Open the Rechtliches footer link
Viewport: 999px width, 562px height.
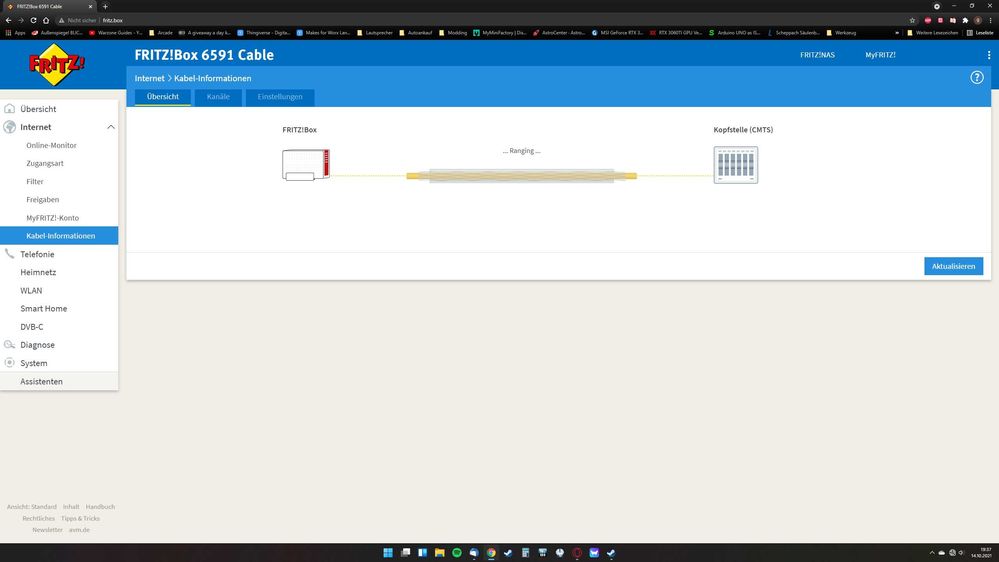[x=38, y=519]
